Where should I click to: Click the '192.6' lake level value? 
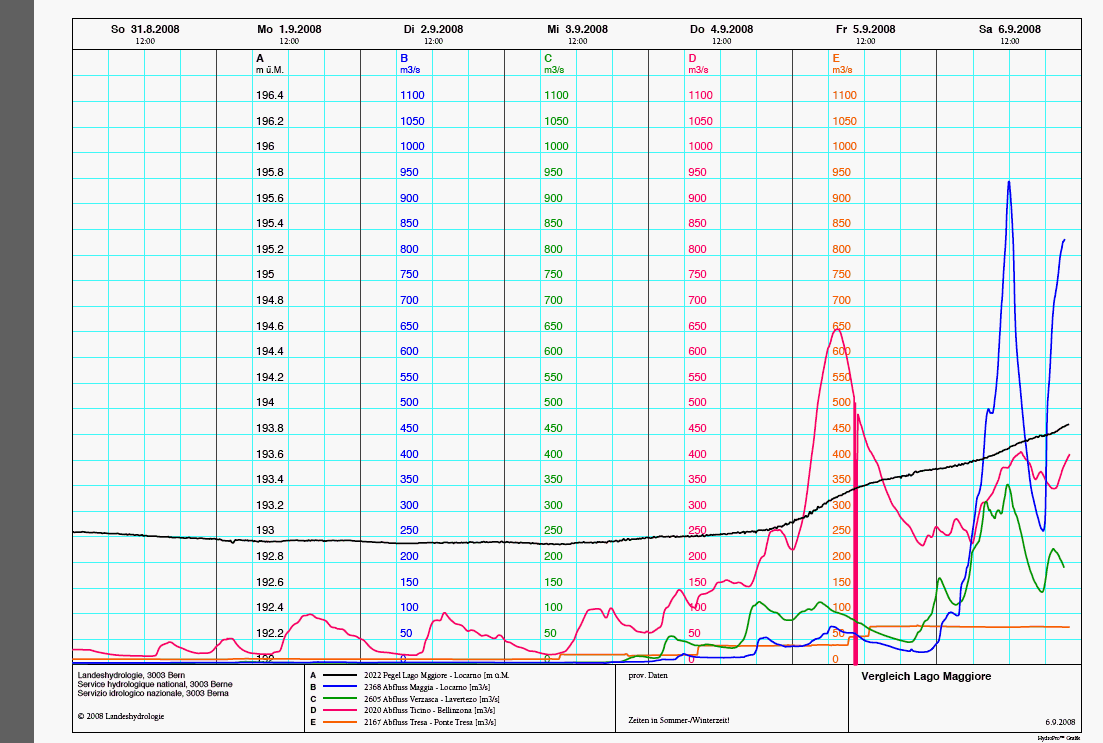270,582
